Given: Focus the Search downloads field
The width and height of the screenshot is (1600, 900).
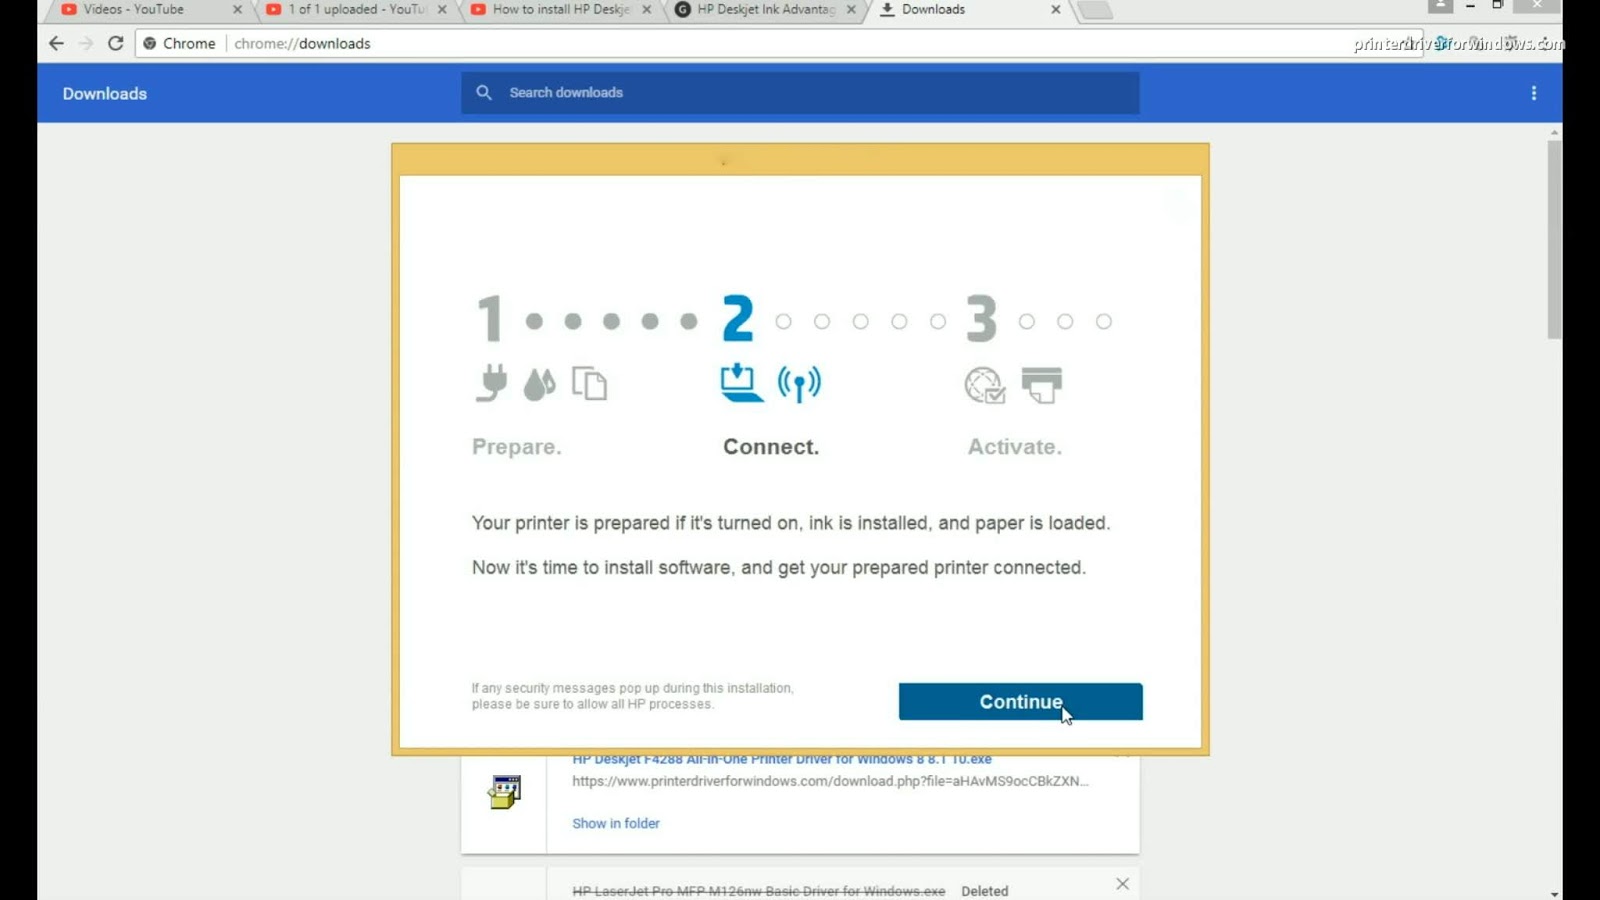Looking at the screenshot, I should point(800,92).
